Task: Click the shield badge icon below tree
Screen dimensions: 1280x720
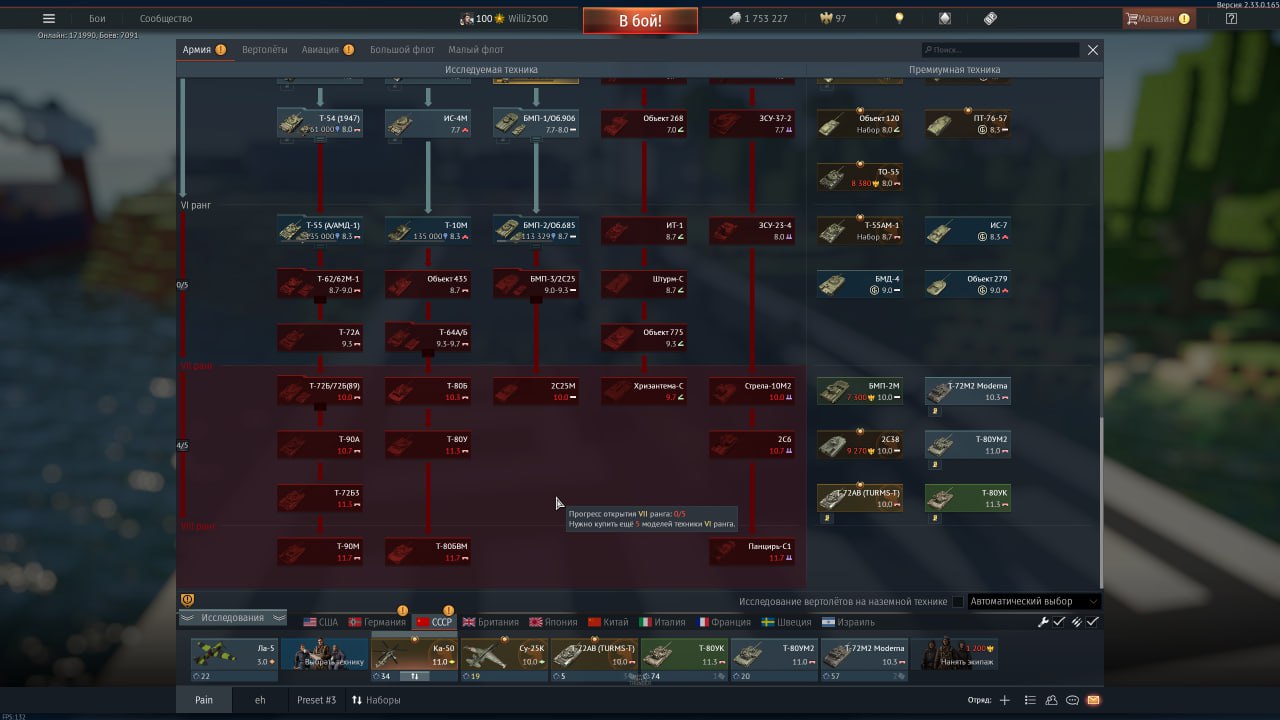Action: 187,600
